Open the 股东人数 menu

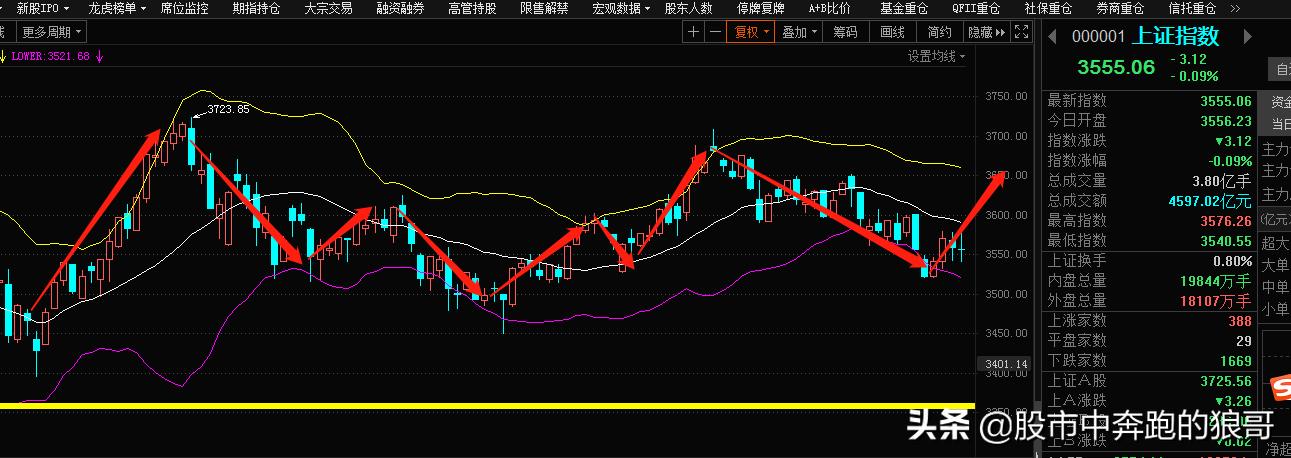pyautogui.click(x=688, y=8)
